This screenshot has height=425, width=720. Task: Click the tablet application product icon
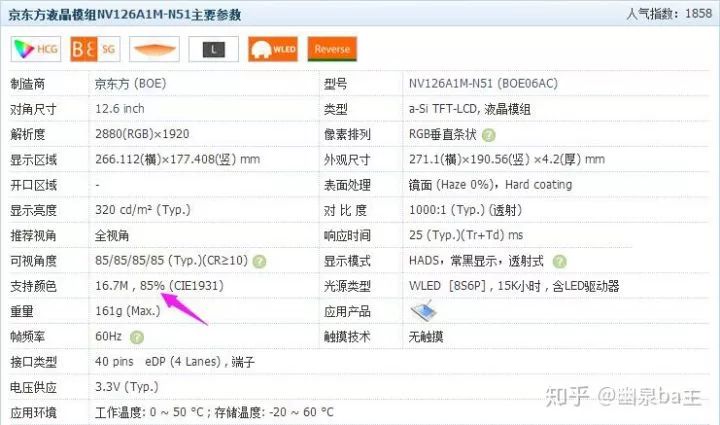(423, 311)
